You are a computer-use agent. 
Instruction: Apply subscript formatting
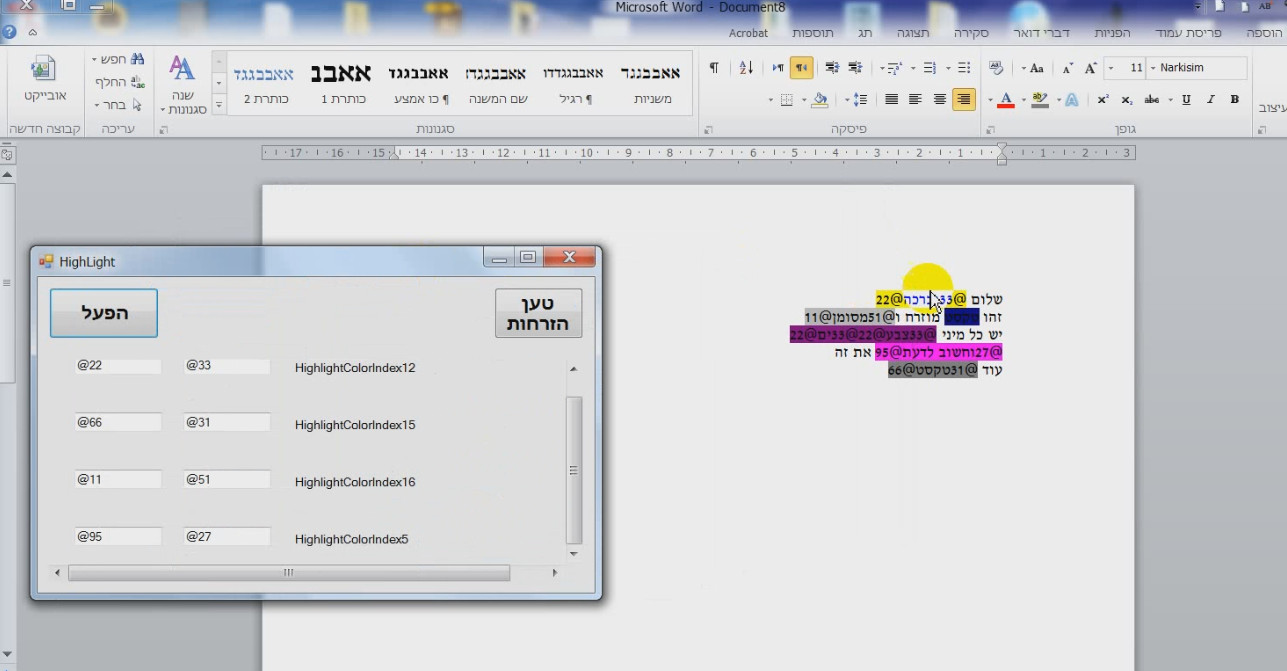1127,100
